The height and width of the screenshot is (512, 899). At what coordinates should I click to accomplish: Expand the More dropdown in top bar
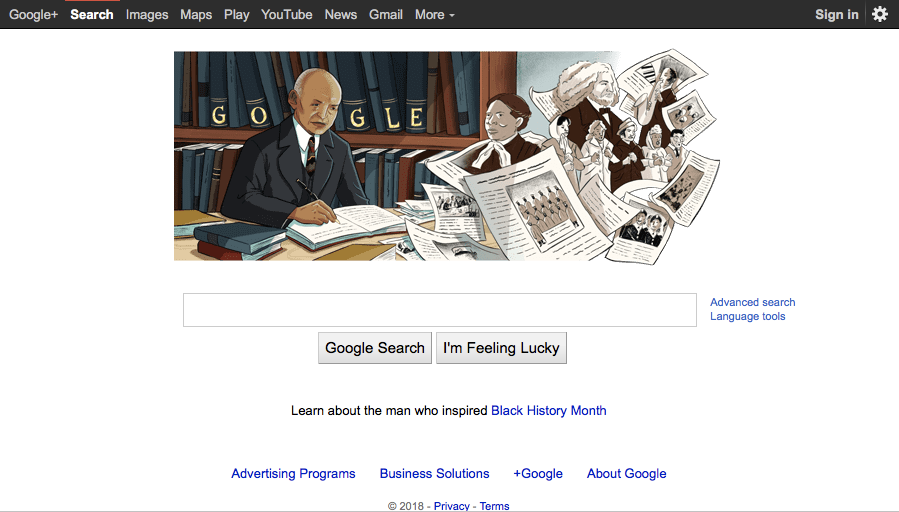click(435, 15)
